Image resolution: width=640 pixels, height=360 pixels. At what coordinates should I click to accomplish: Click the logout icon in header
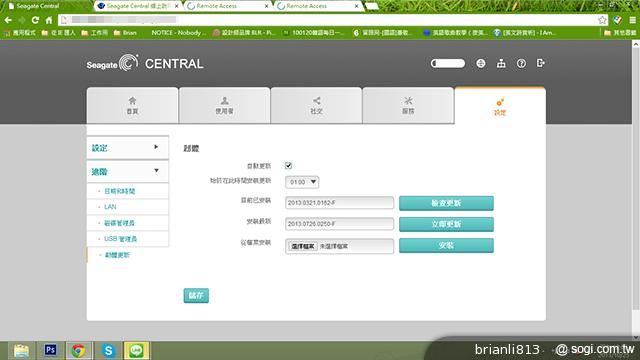click(541, 63)
